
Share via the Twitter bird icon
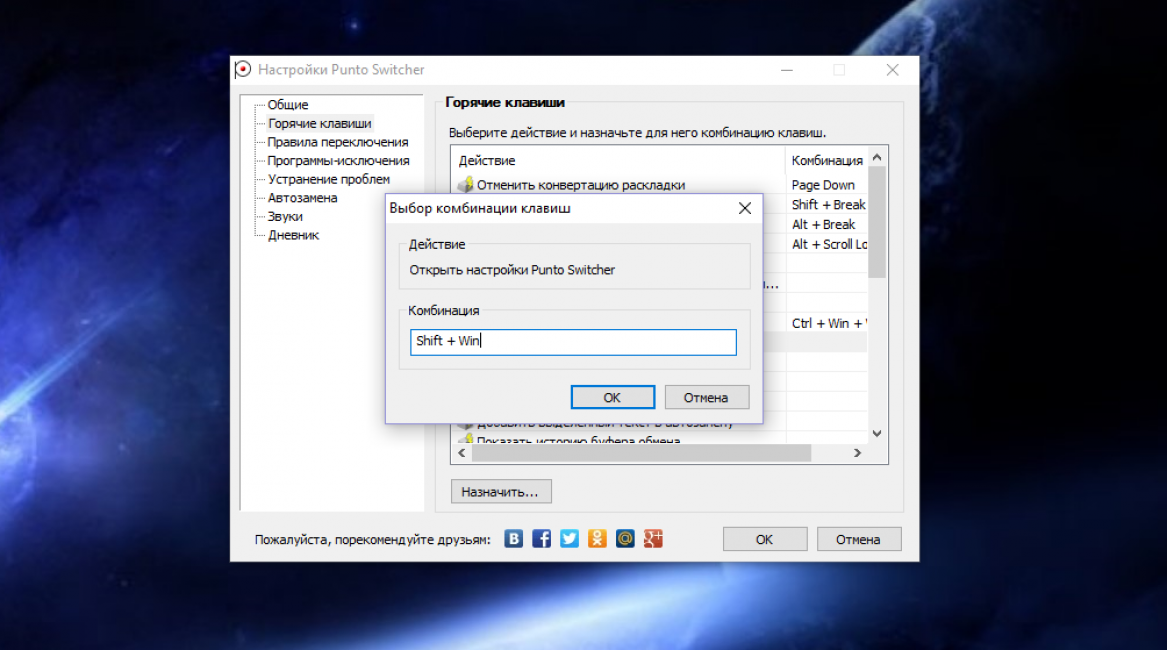[x=569, y=539]
